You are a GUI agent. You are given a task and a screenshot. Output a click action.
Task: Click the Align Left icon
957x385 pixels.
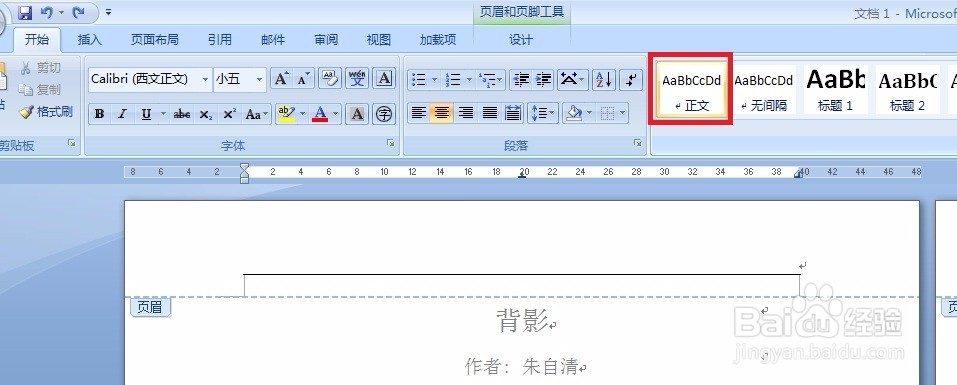pos(418,113)
